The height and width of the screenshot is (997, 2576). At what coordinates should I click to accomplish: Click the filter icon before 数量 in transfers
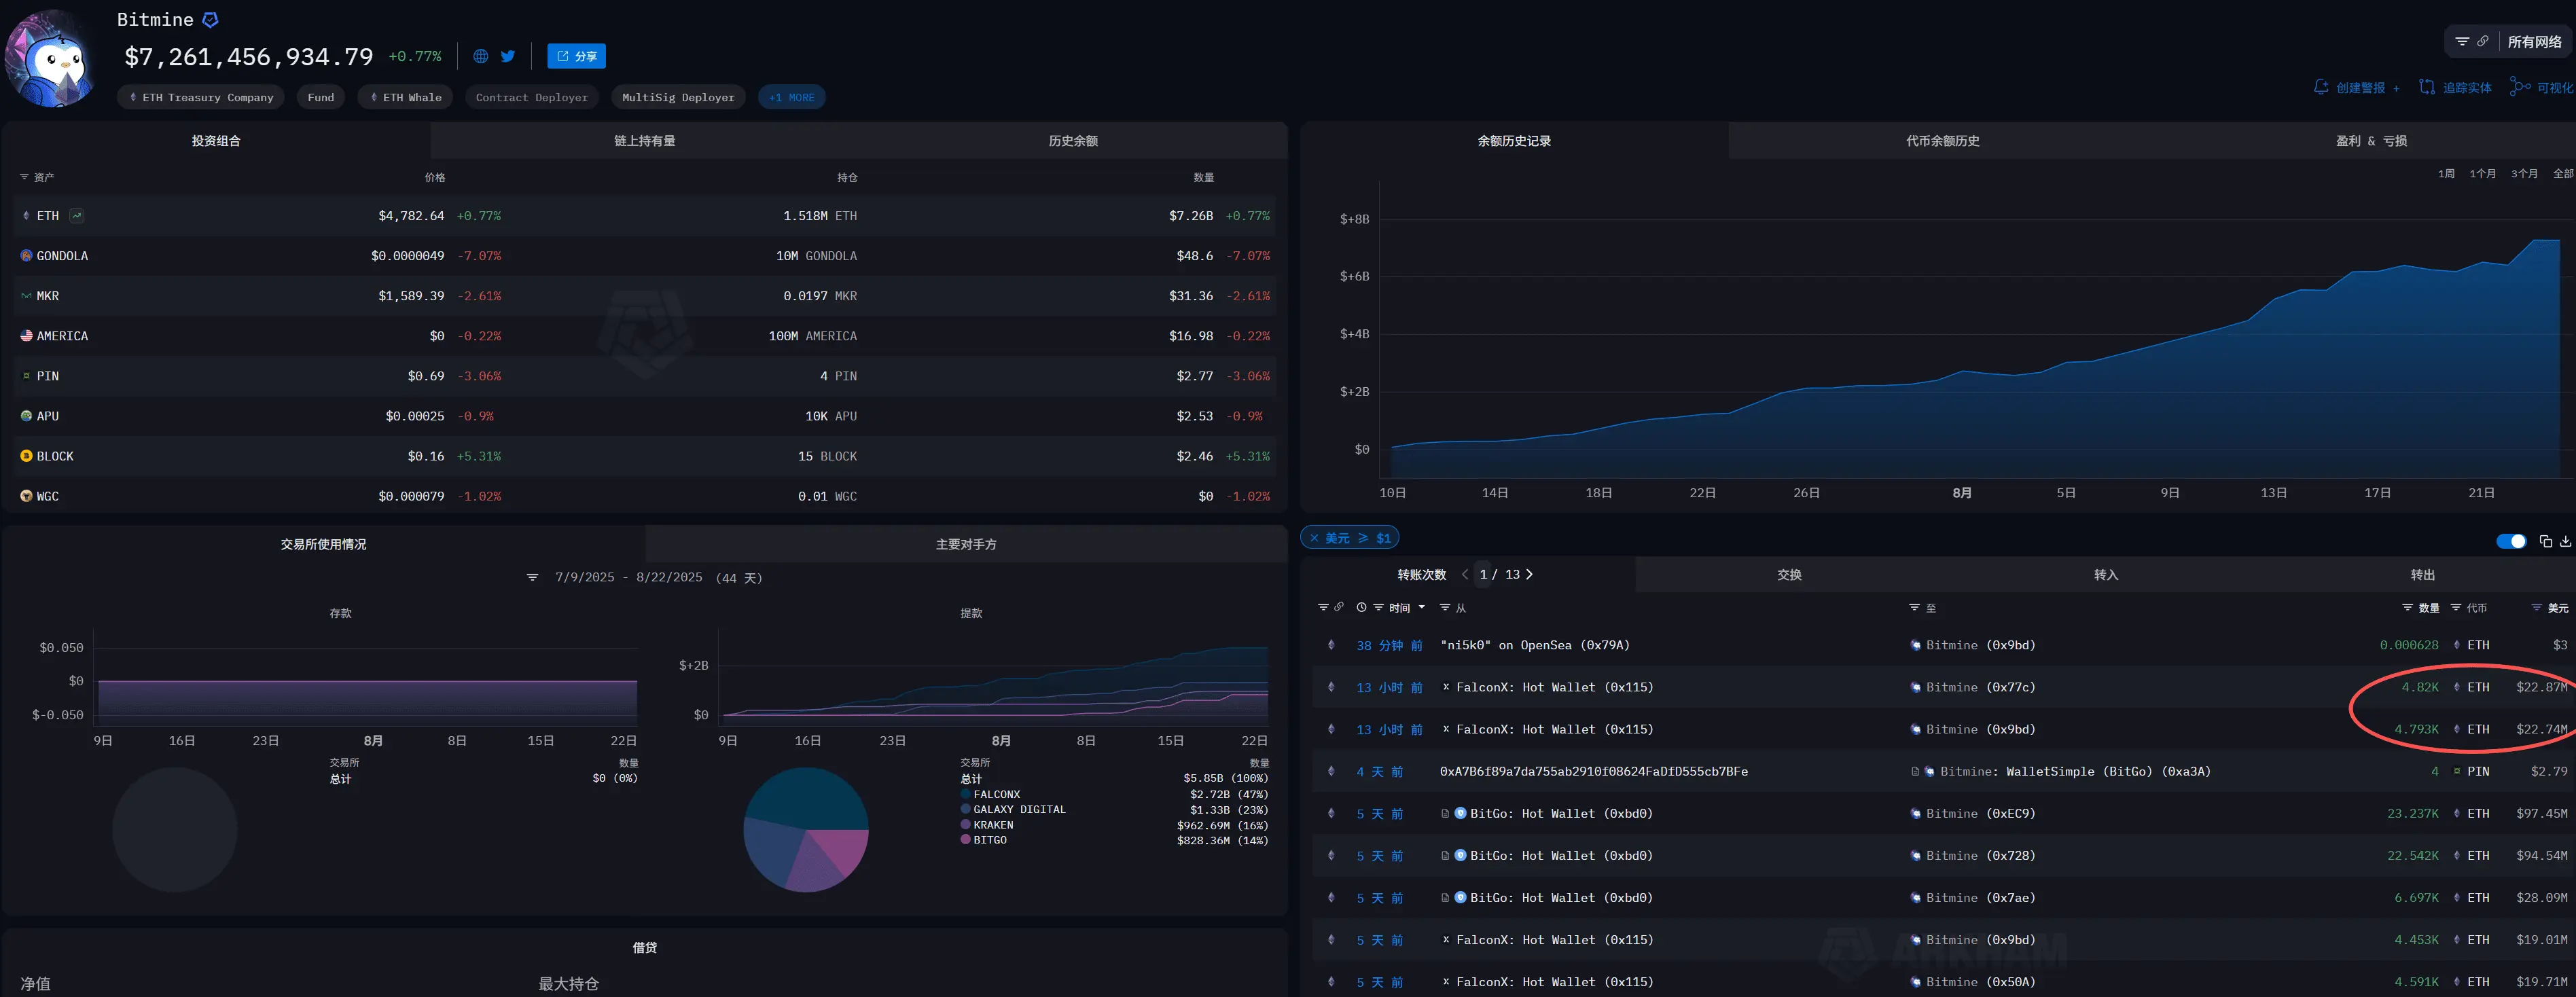pyautogui.click(x=2407, y=607)
